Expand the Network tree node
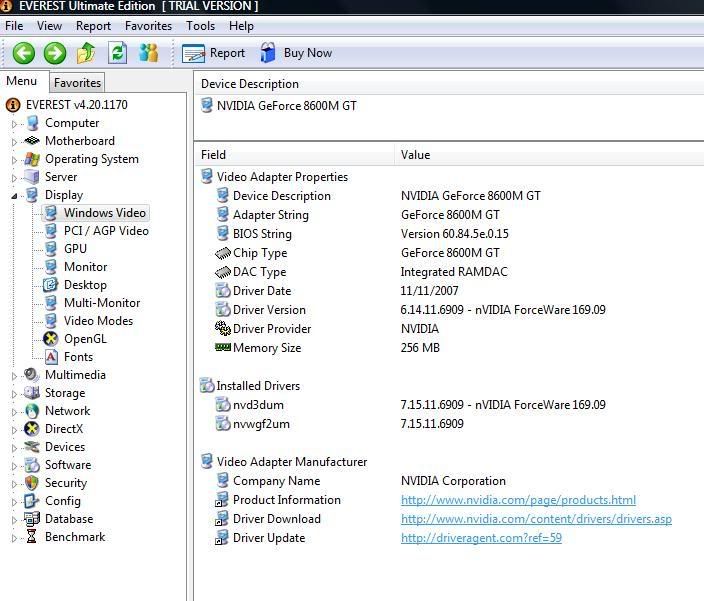The image size is (704, 601). [14, 412]
